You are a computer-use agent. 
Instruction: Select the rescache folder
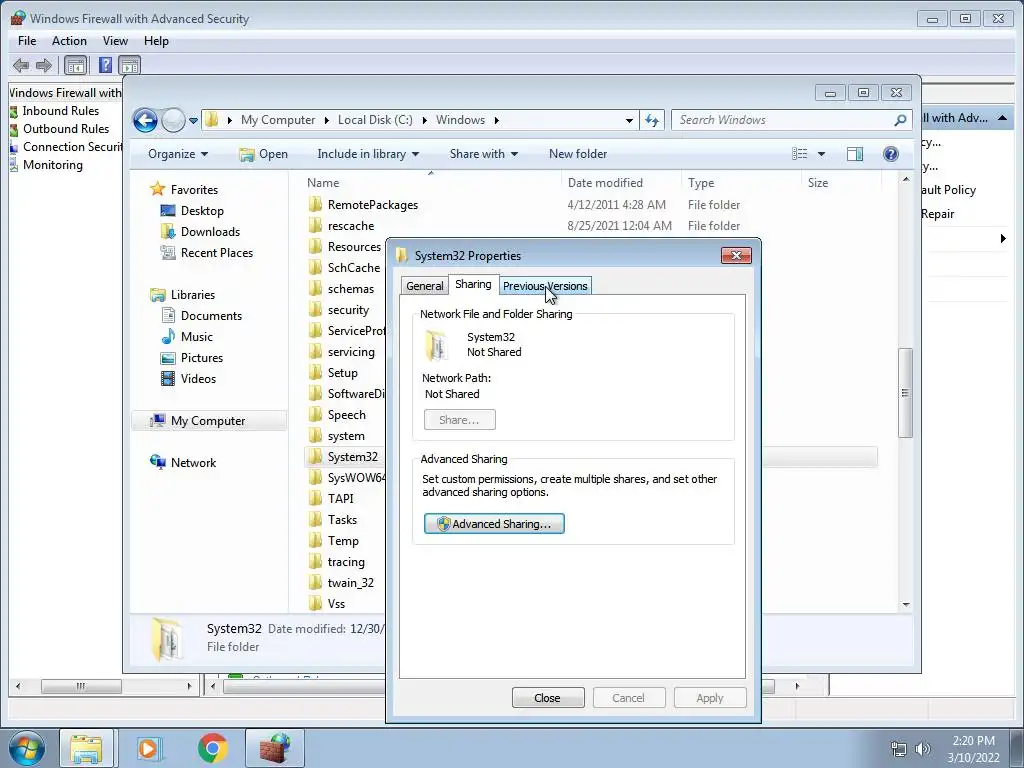click(x=351, y=226)
